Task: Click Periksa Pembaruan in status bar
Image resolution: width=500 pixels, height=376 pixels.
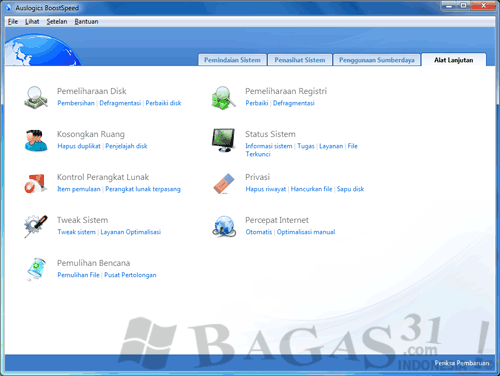Action: tap(462, 363)
